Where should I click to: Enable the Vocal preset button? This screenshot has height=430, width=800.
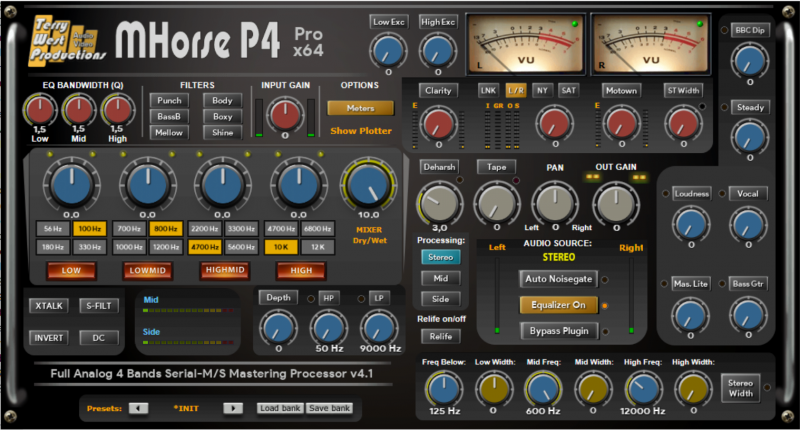[747, 193]
